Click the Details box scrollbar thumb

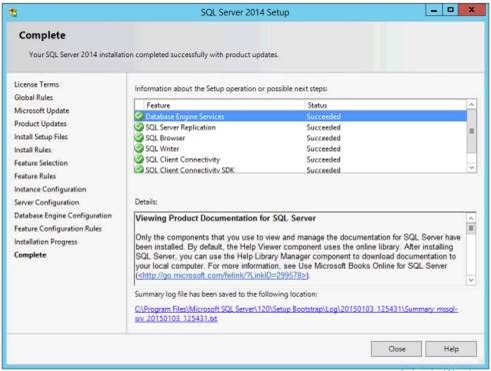(471, 229)
